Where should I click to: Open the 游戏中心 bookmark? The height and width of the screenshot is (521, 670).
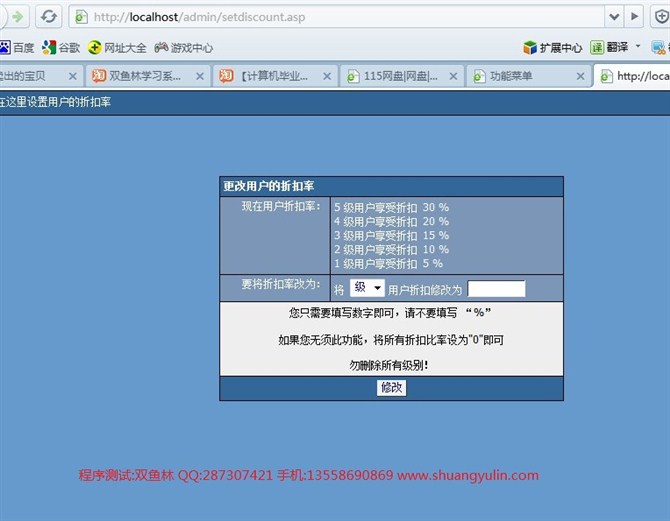(x=183, y=47)
